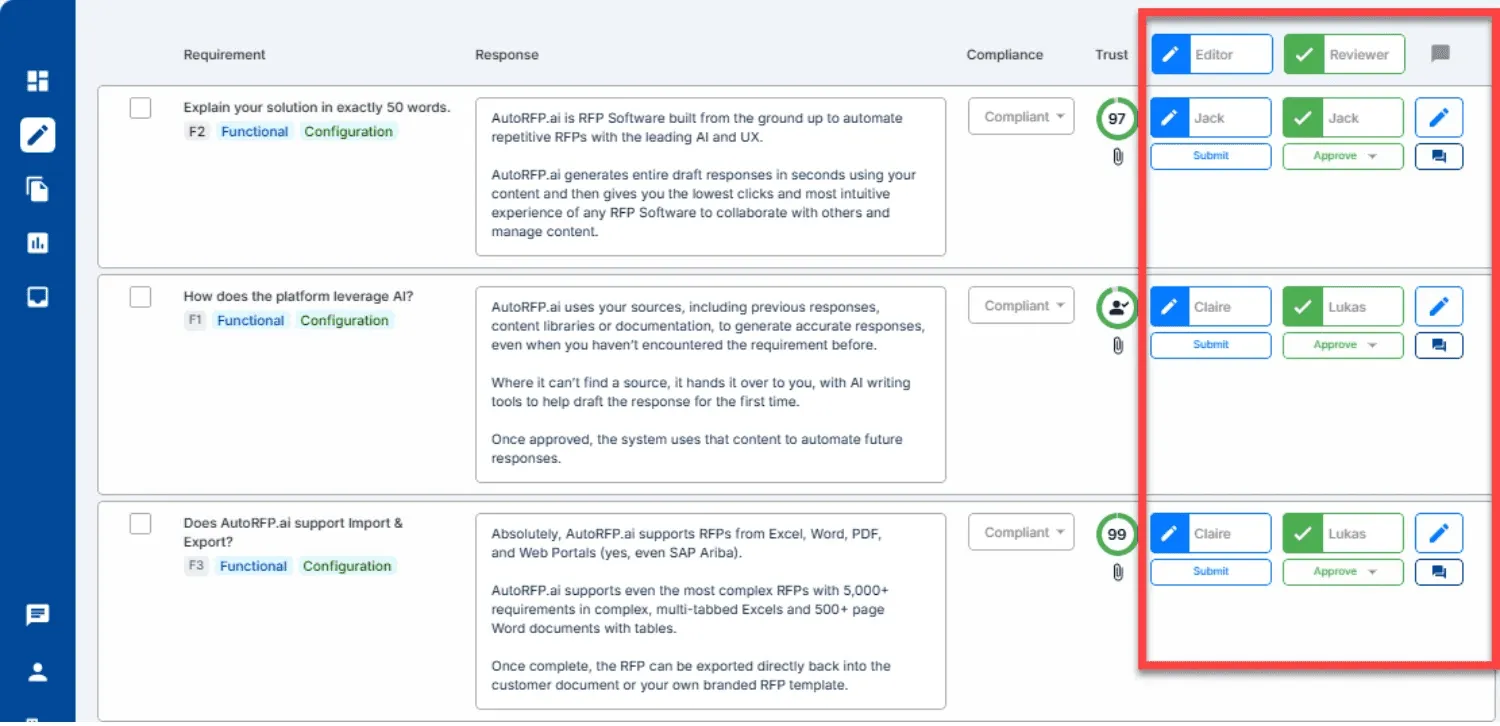Click Functional tag next to F1
Image resolution: width=1500 pixels, height=726 pixels.
pyautogui.click(x=250, y=321)
